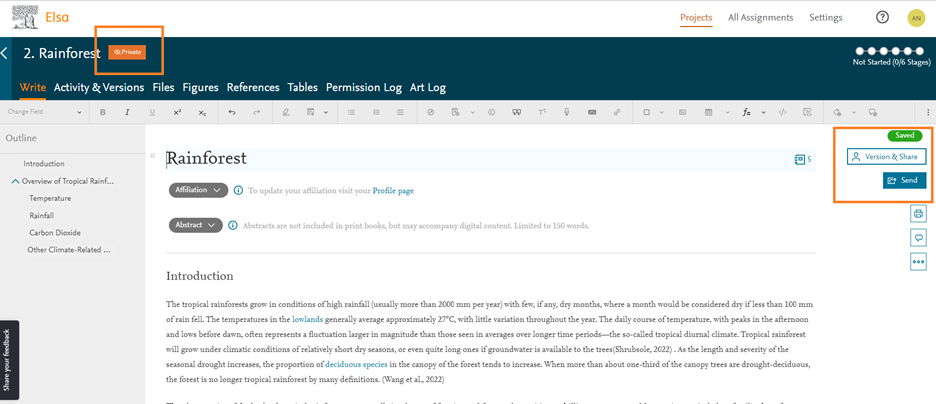Click the code brackets toolbar icon
The image size is (936, 404).
(x=782, y=112)
